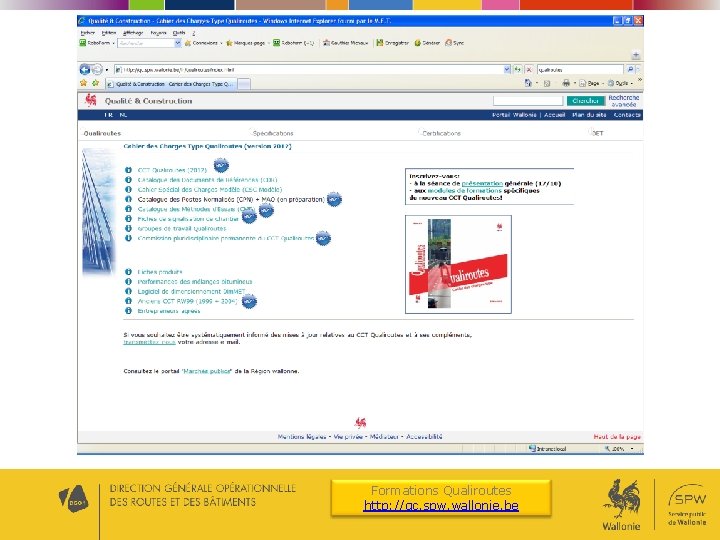Image resolution: width=720 pixels, height=540 pixels.
Task: Open the Affichage menu
Action: (x=133, y=33)
